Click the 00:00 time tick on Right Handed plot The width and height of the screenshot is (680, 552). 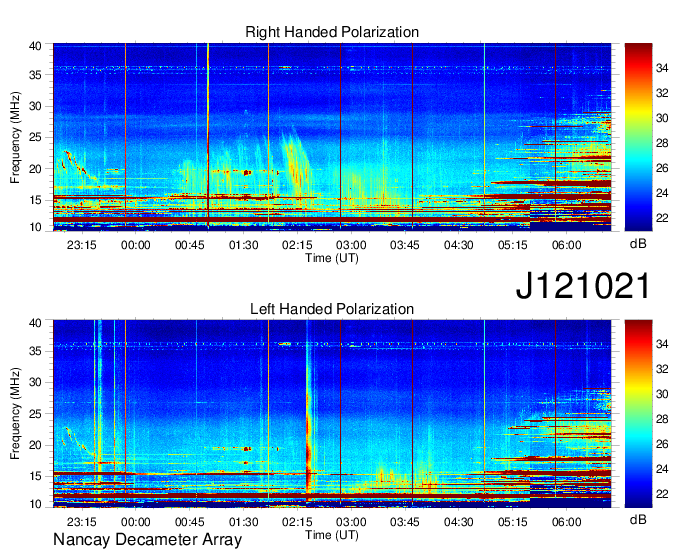[x=136, y=245]
